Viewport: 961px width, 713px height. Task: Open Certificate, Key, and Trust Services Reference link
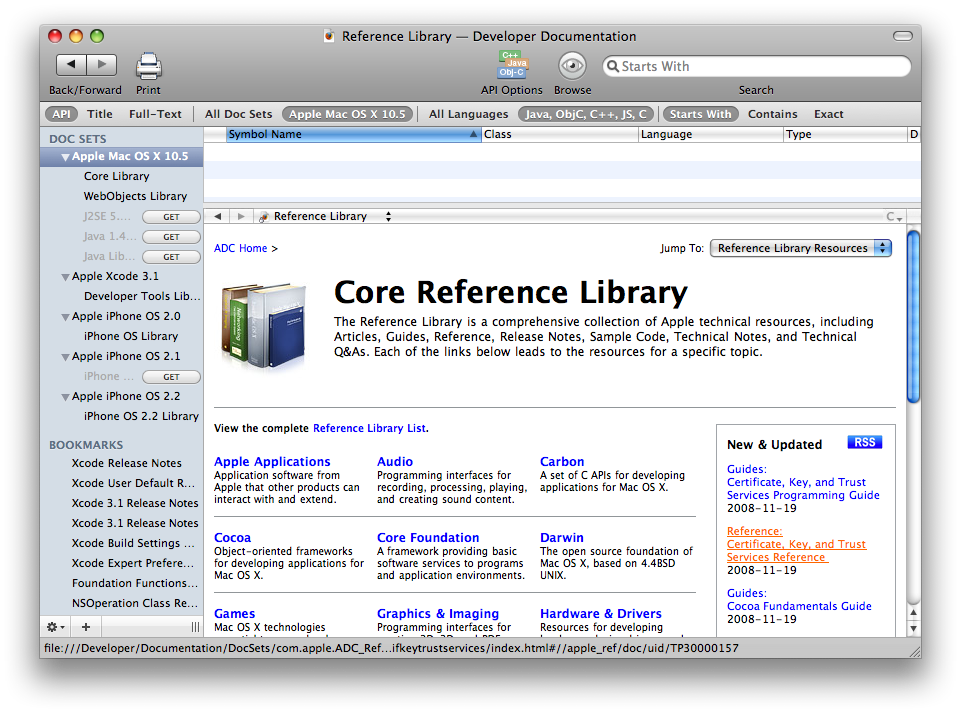point(796,551)
